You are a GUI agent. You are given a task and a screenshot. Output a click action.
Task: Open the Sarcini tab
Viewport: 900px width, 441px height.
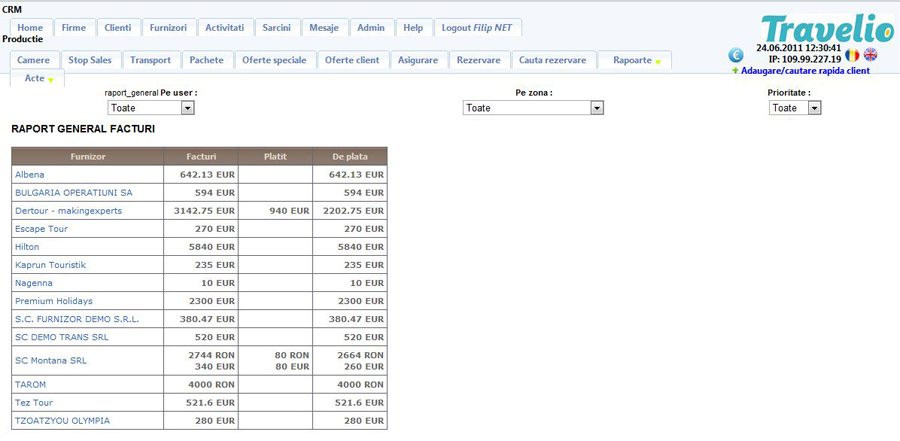coord(277,28)
